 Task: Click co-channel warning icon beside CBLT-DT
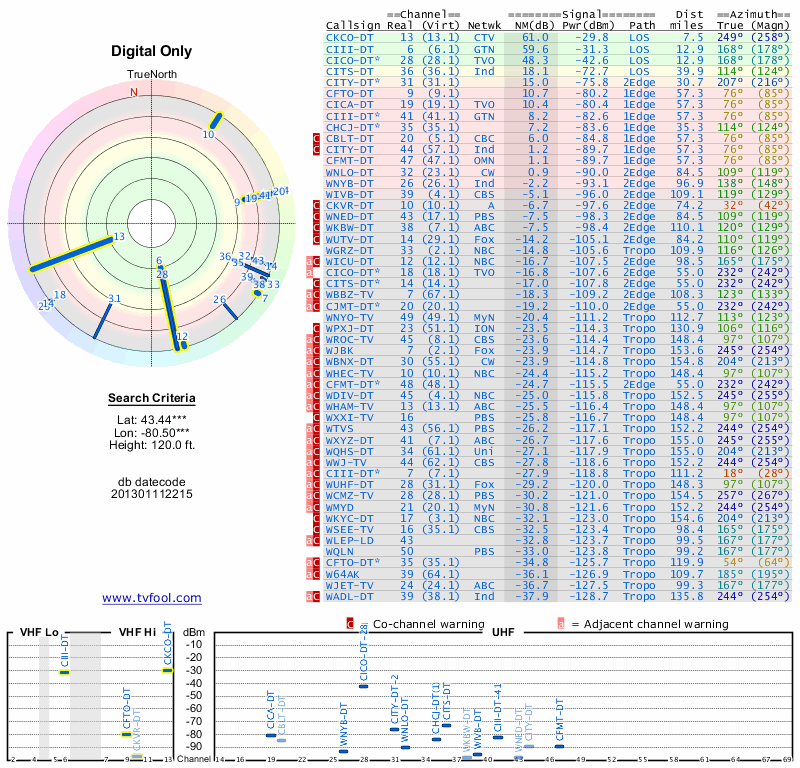(x=316, y=138)
